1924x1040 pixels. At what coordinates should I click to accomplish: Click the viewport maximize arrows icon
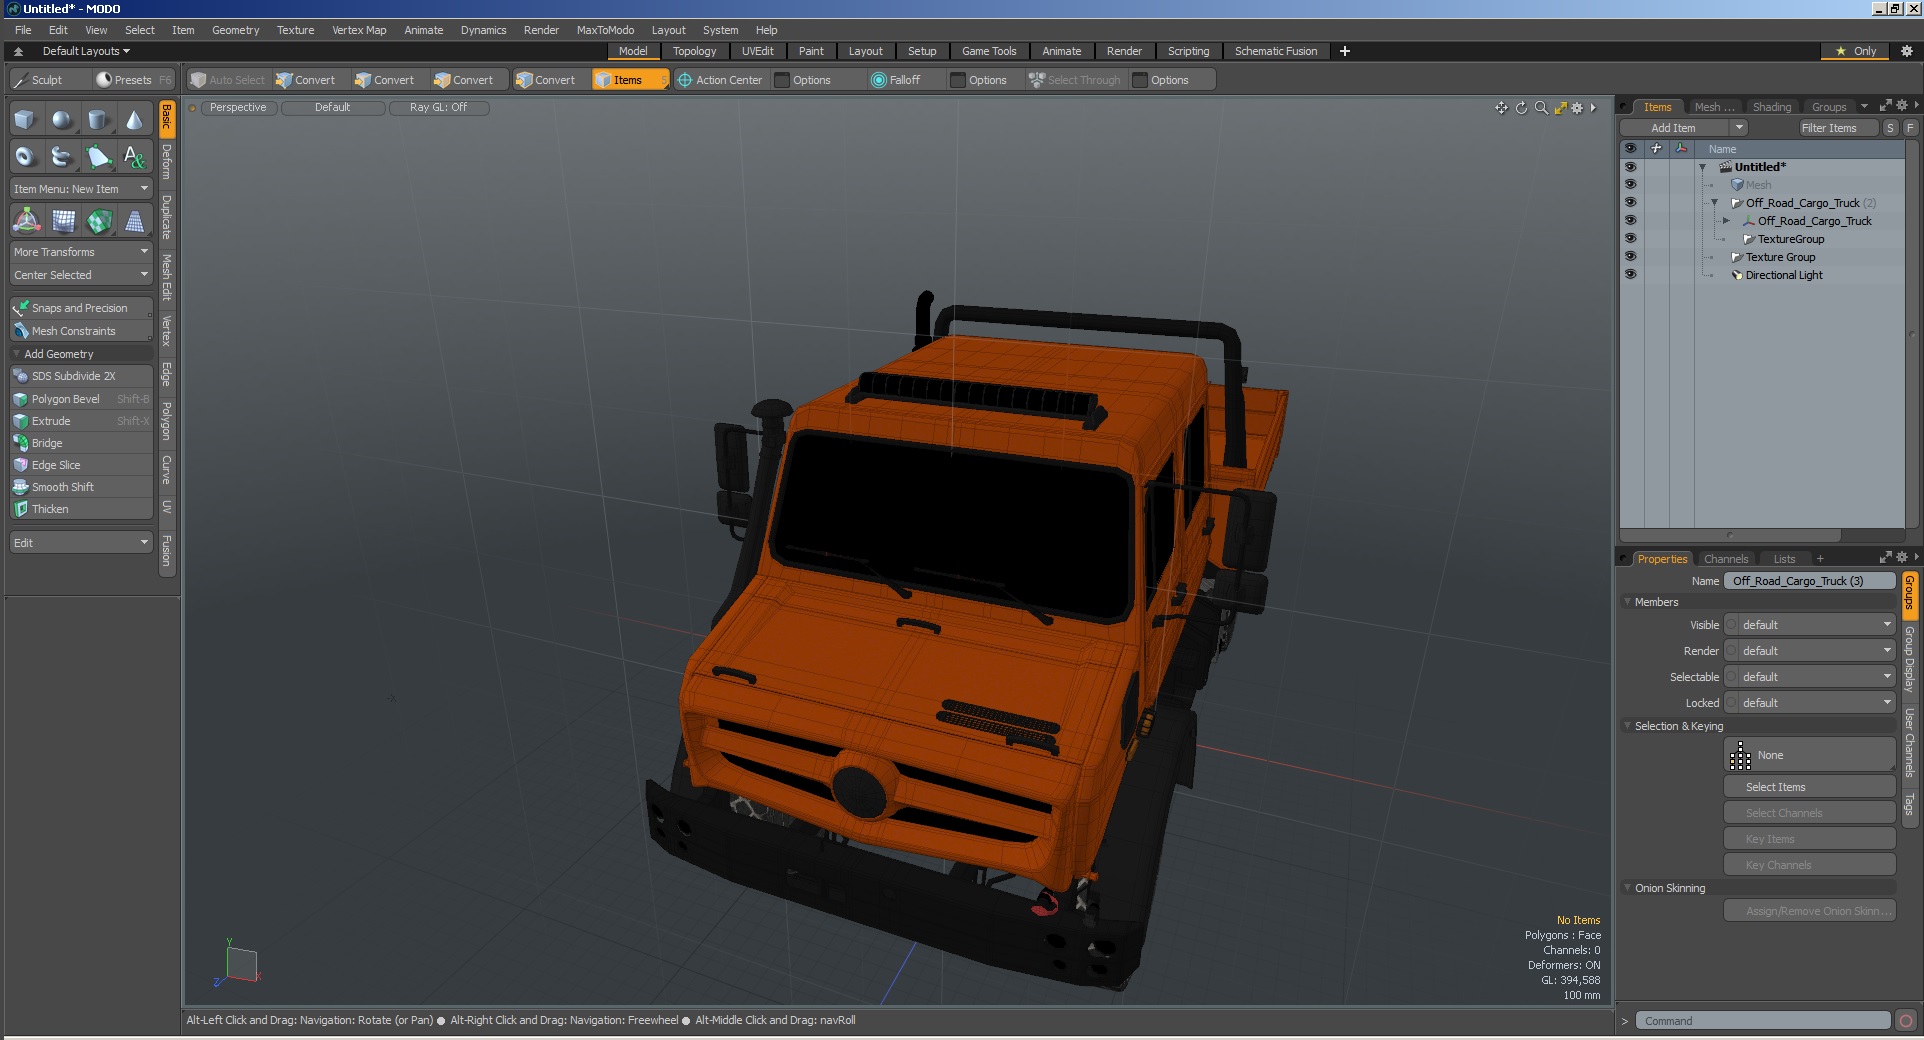coord(1560,108)
